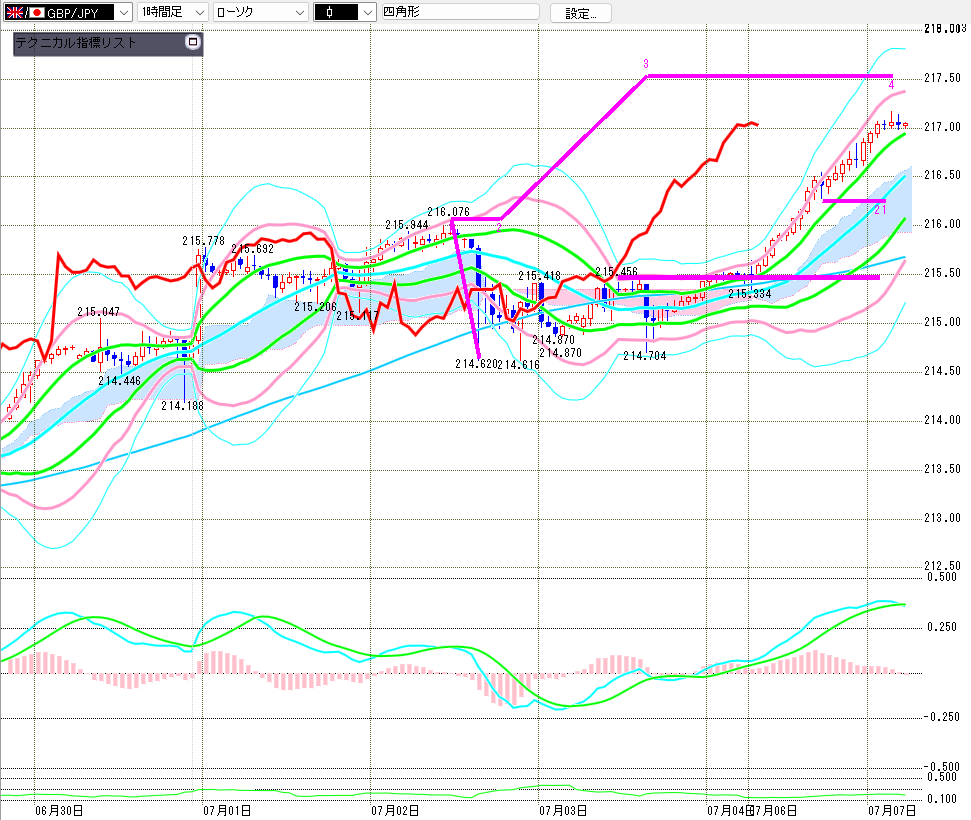Open the 1時間足 timeframe dropdown
The image size is (971, 820).
coord(172,12)
